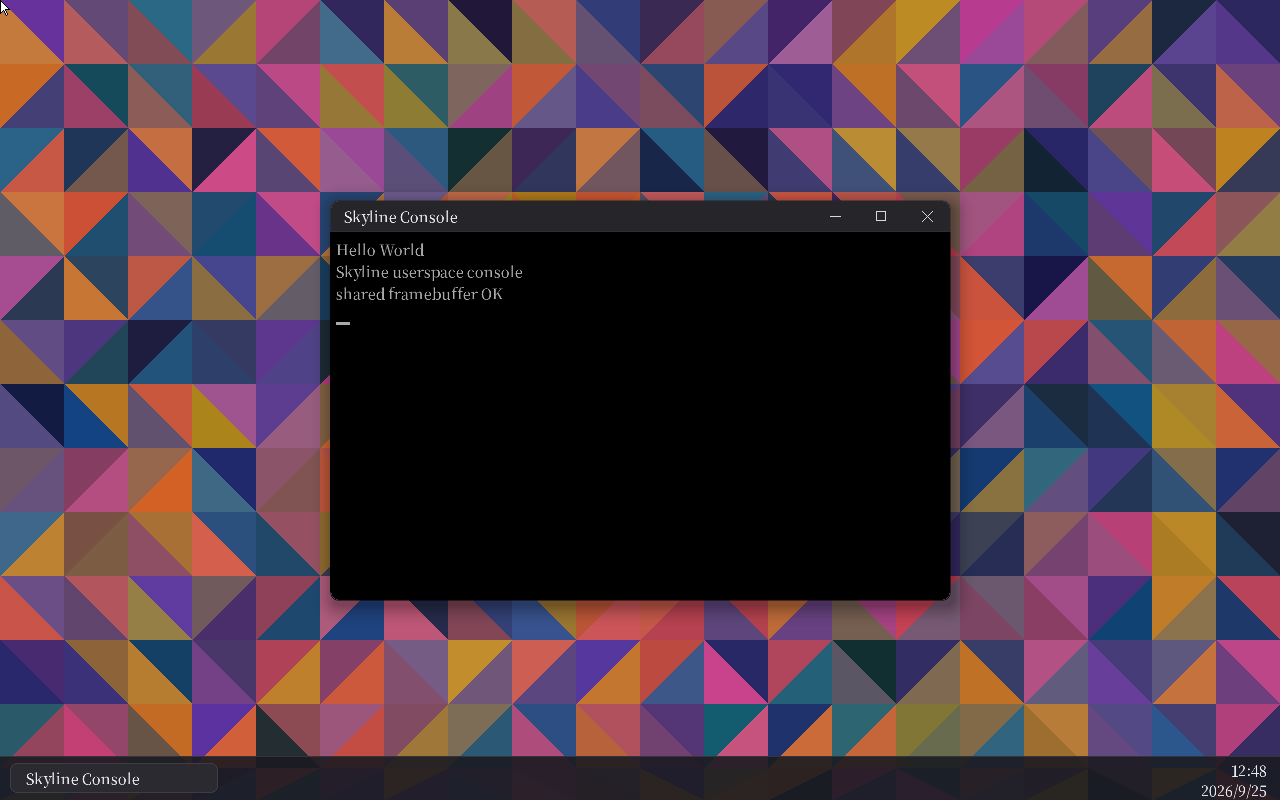Minimize the Skyline Console window

pyautogui.click(x=835, y=217)
